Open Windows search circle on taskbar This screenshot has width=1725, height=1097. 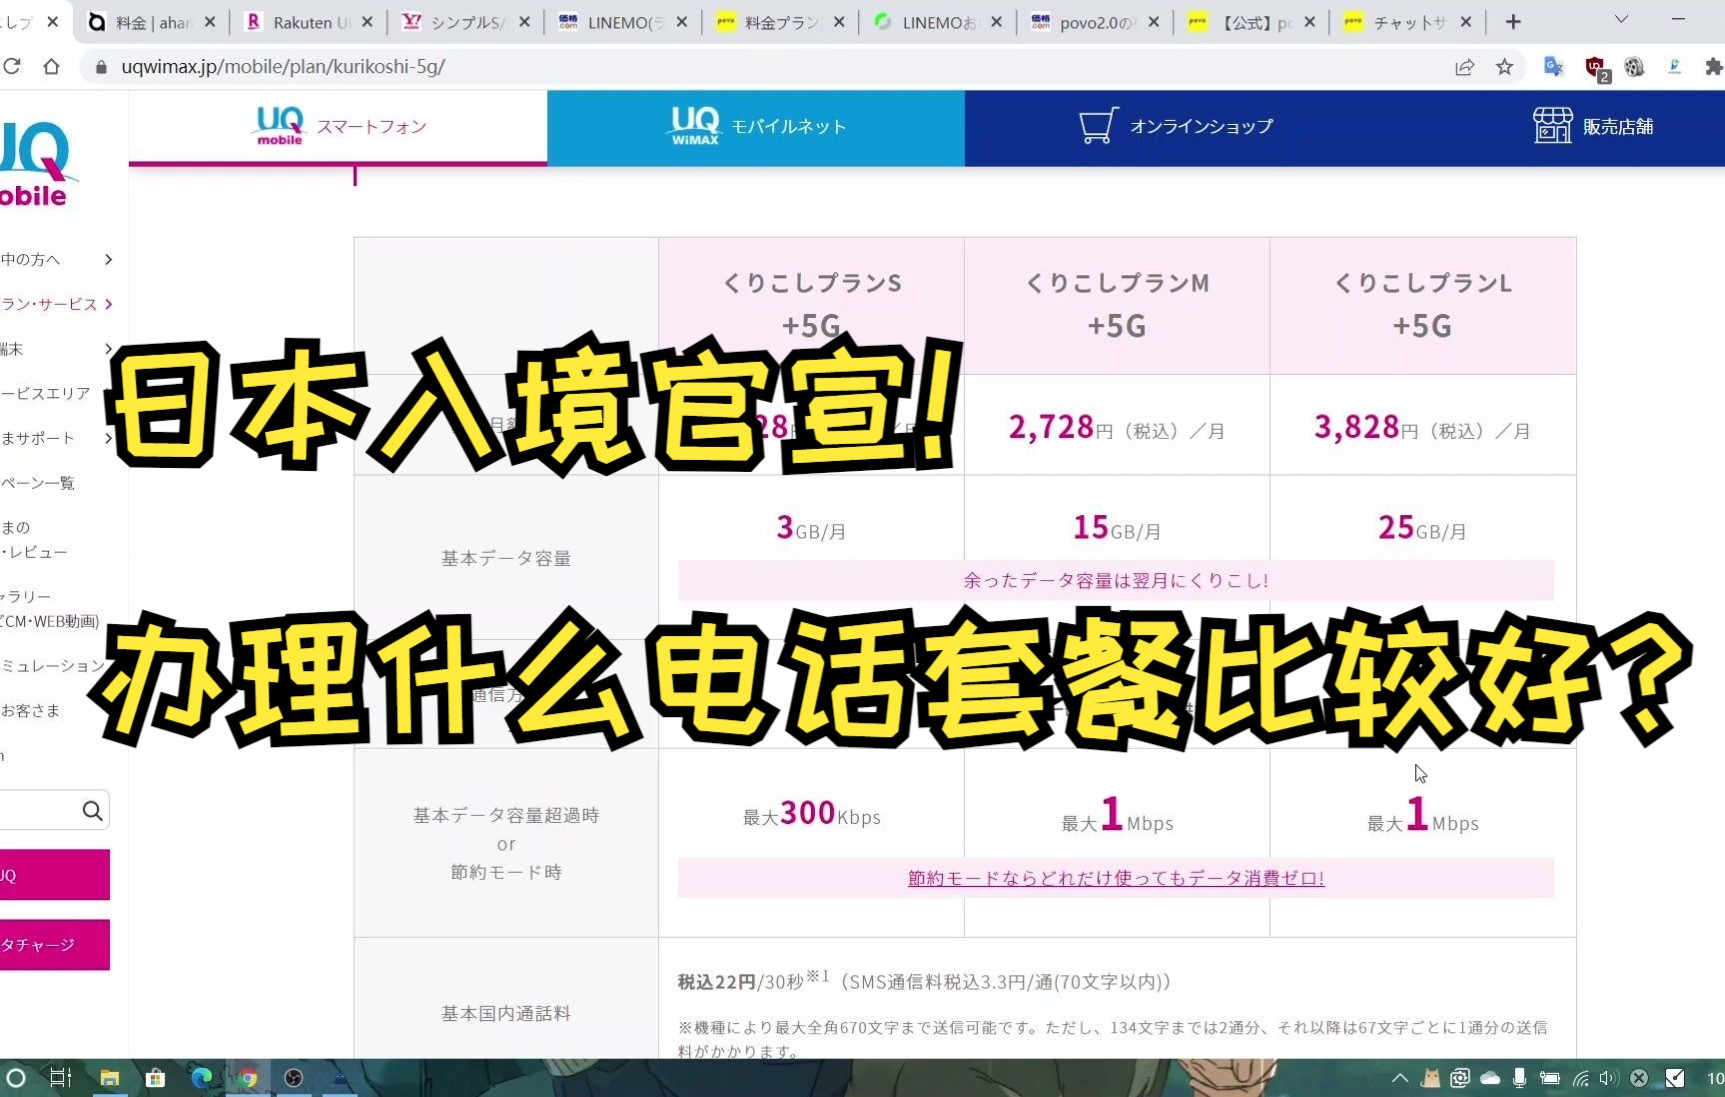tap(16, 1077)
